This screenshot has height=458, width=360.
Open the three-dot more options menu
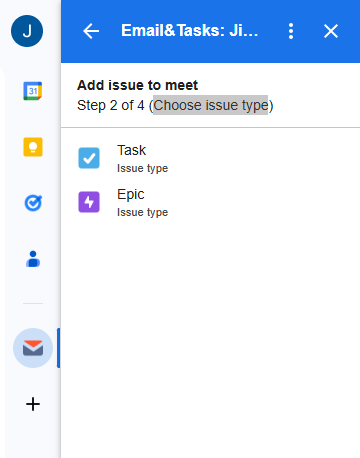pyautogui.click(x=291, y=31)
